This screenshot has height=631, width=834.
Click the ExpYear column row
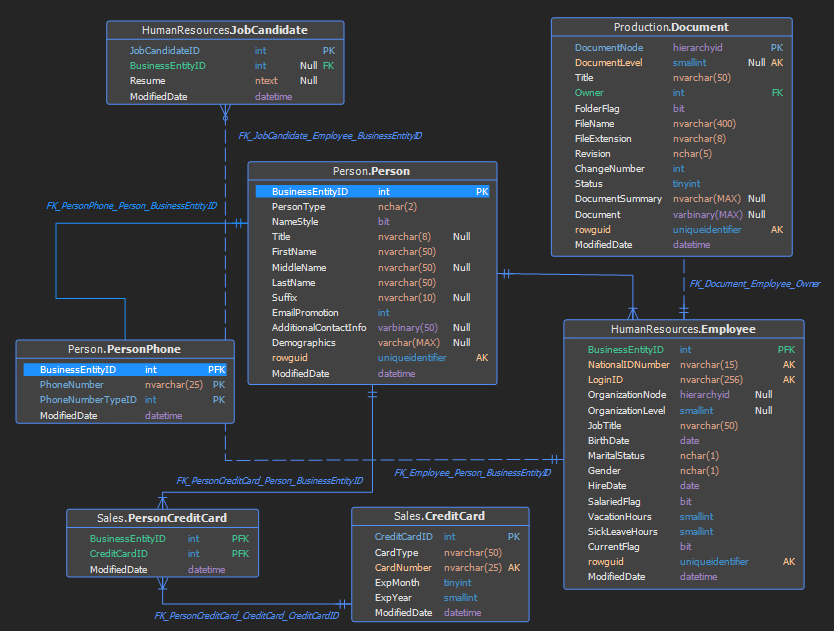click(440, 597)
